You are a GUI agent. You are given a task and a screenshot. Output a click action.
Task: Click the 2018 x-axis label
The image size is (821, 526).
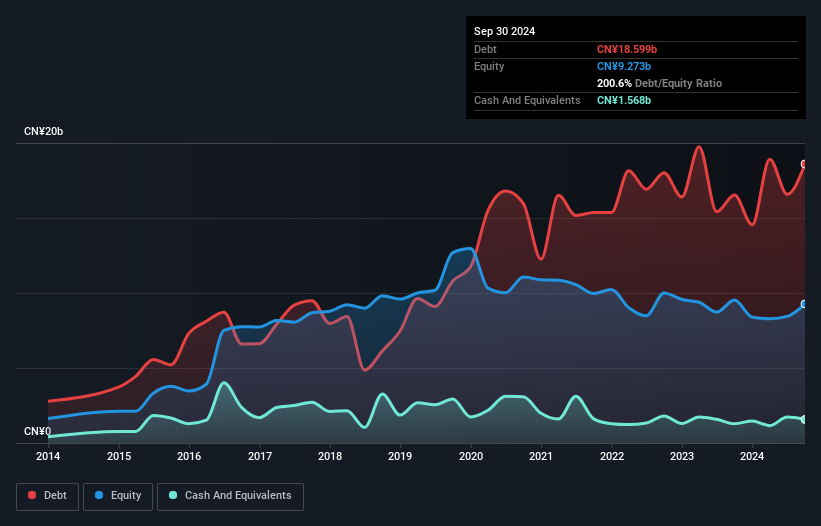coord(330,456)
